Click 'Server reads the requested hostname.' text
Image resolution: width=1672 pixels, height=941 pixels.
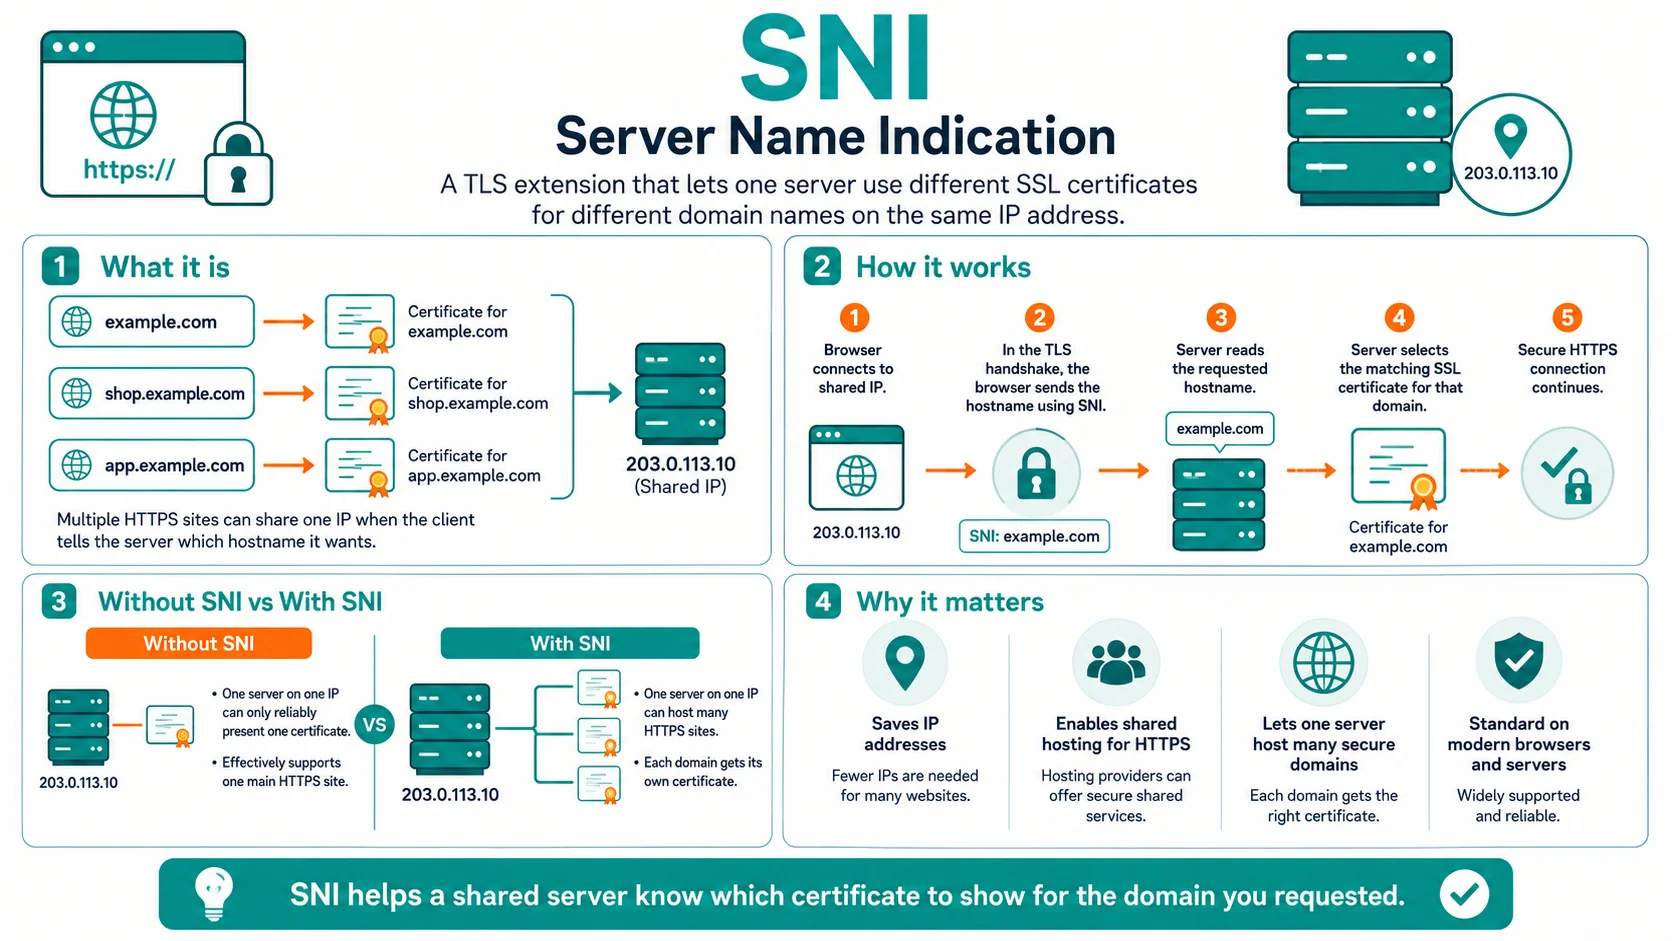pyautogui.click(x=1220, y=368)
